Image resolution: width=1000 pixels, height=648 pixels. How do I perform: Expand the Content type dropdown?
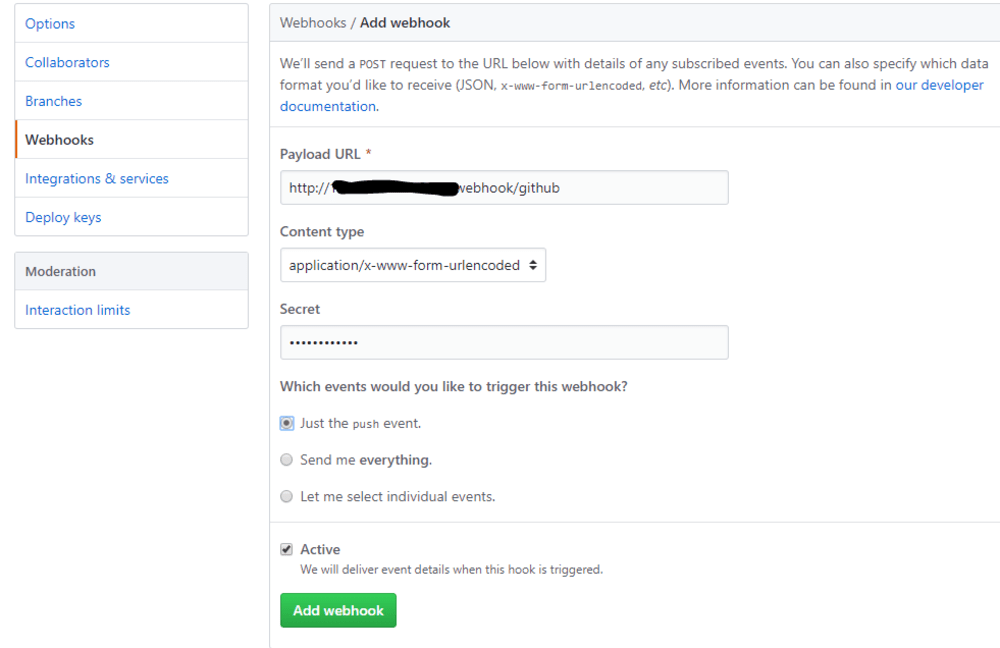[413, 265]
